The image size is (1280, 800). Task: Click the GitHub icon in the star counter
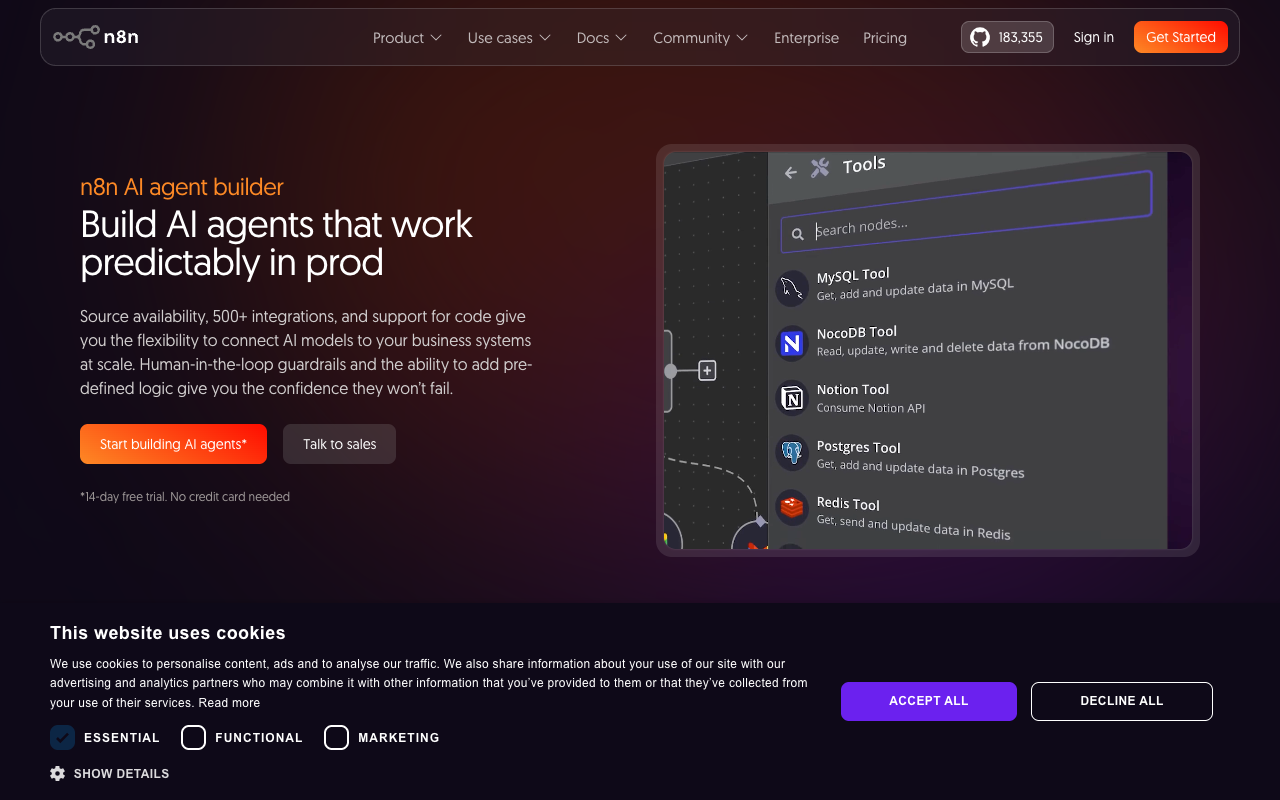point(979,36)
